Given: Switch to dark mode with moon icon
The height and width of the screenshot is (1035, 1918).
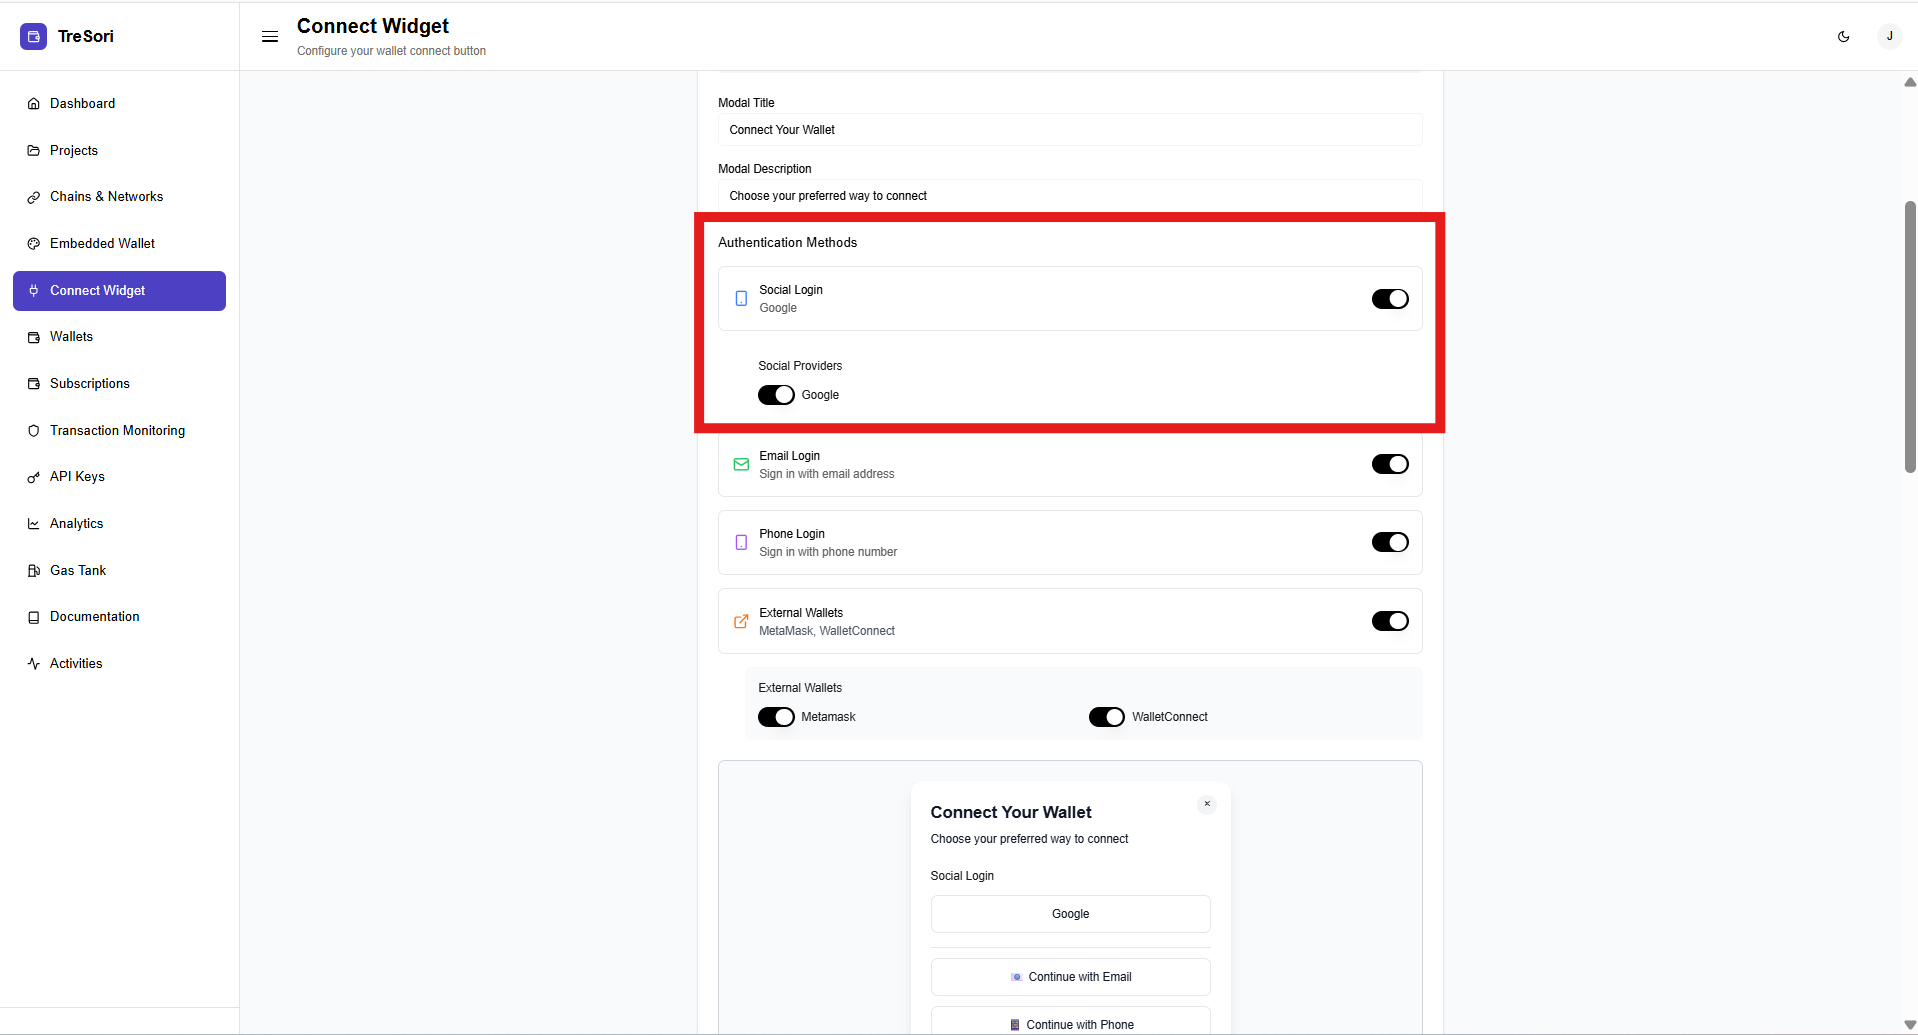Looking at the screenshot, I should [x=1843, y=37].
